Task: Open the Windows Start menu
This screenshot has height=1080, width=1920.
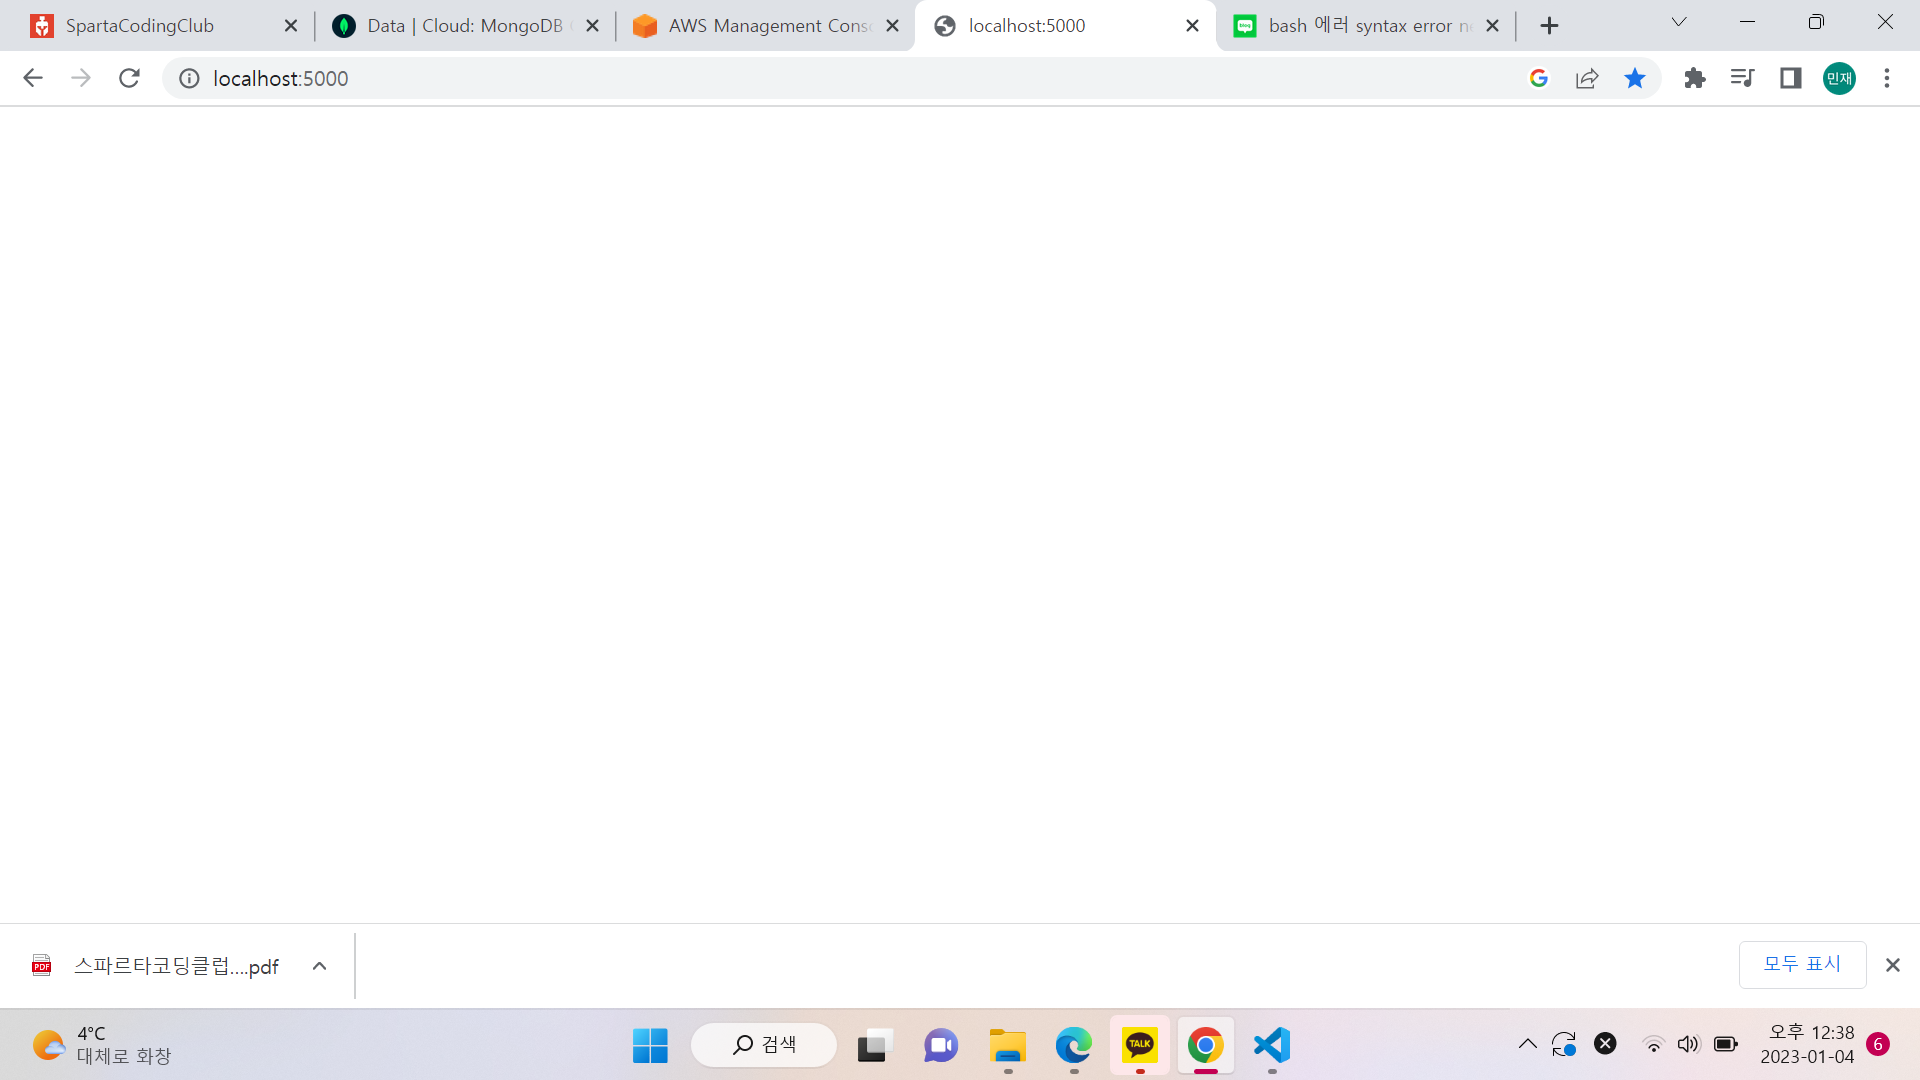Action: [650, 1046]
